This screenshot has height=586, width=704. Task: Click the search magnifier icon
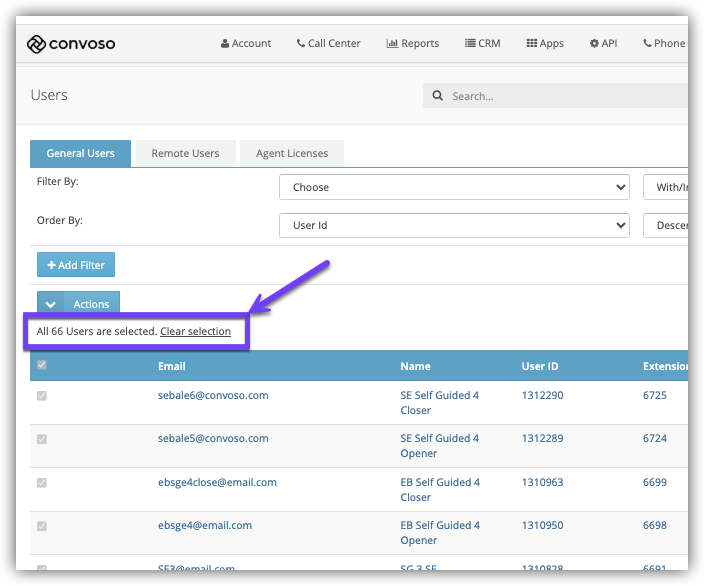pyautogui.click(x=437, y=96)
